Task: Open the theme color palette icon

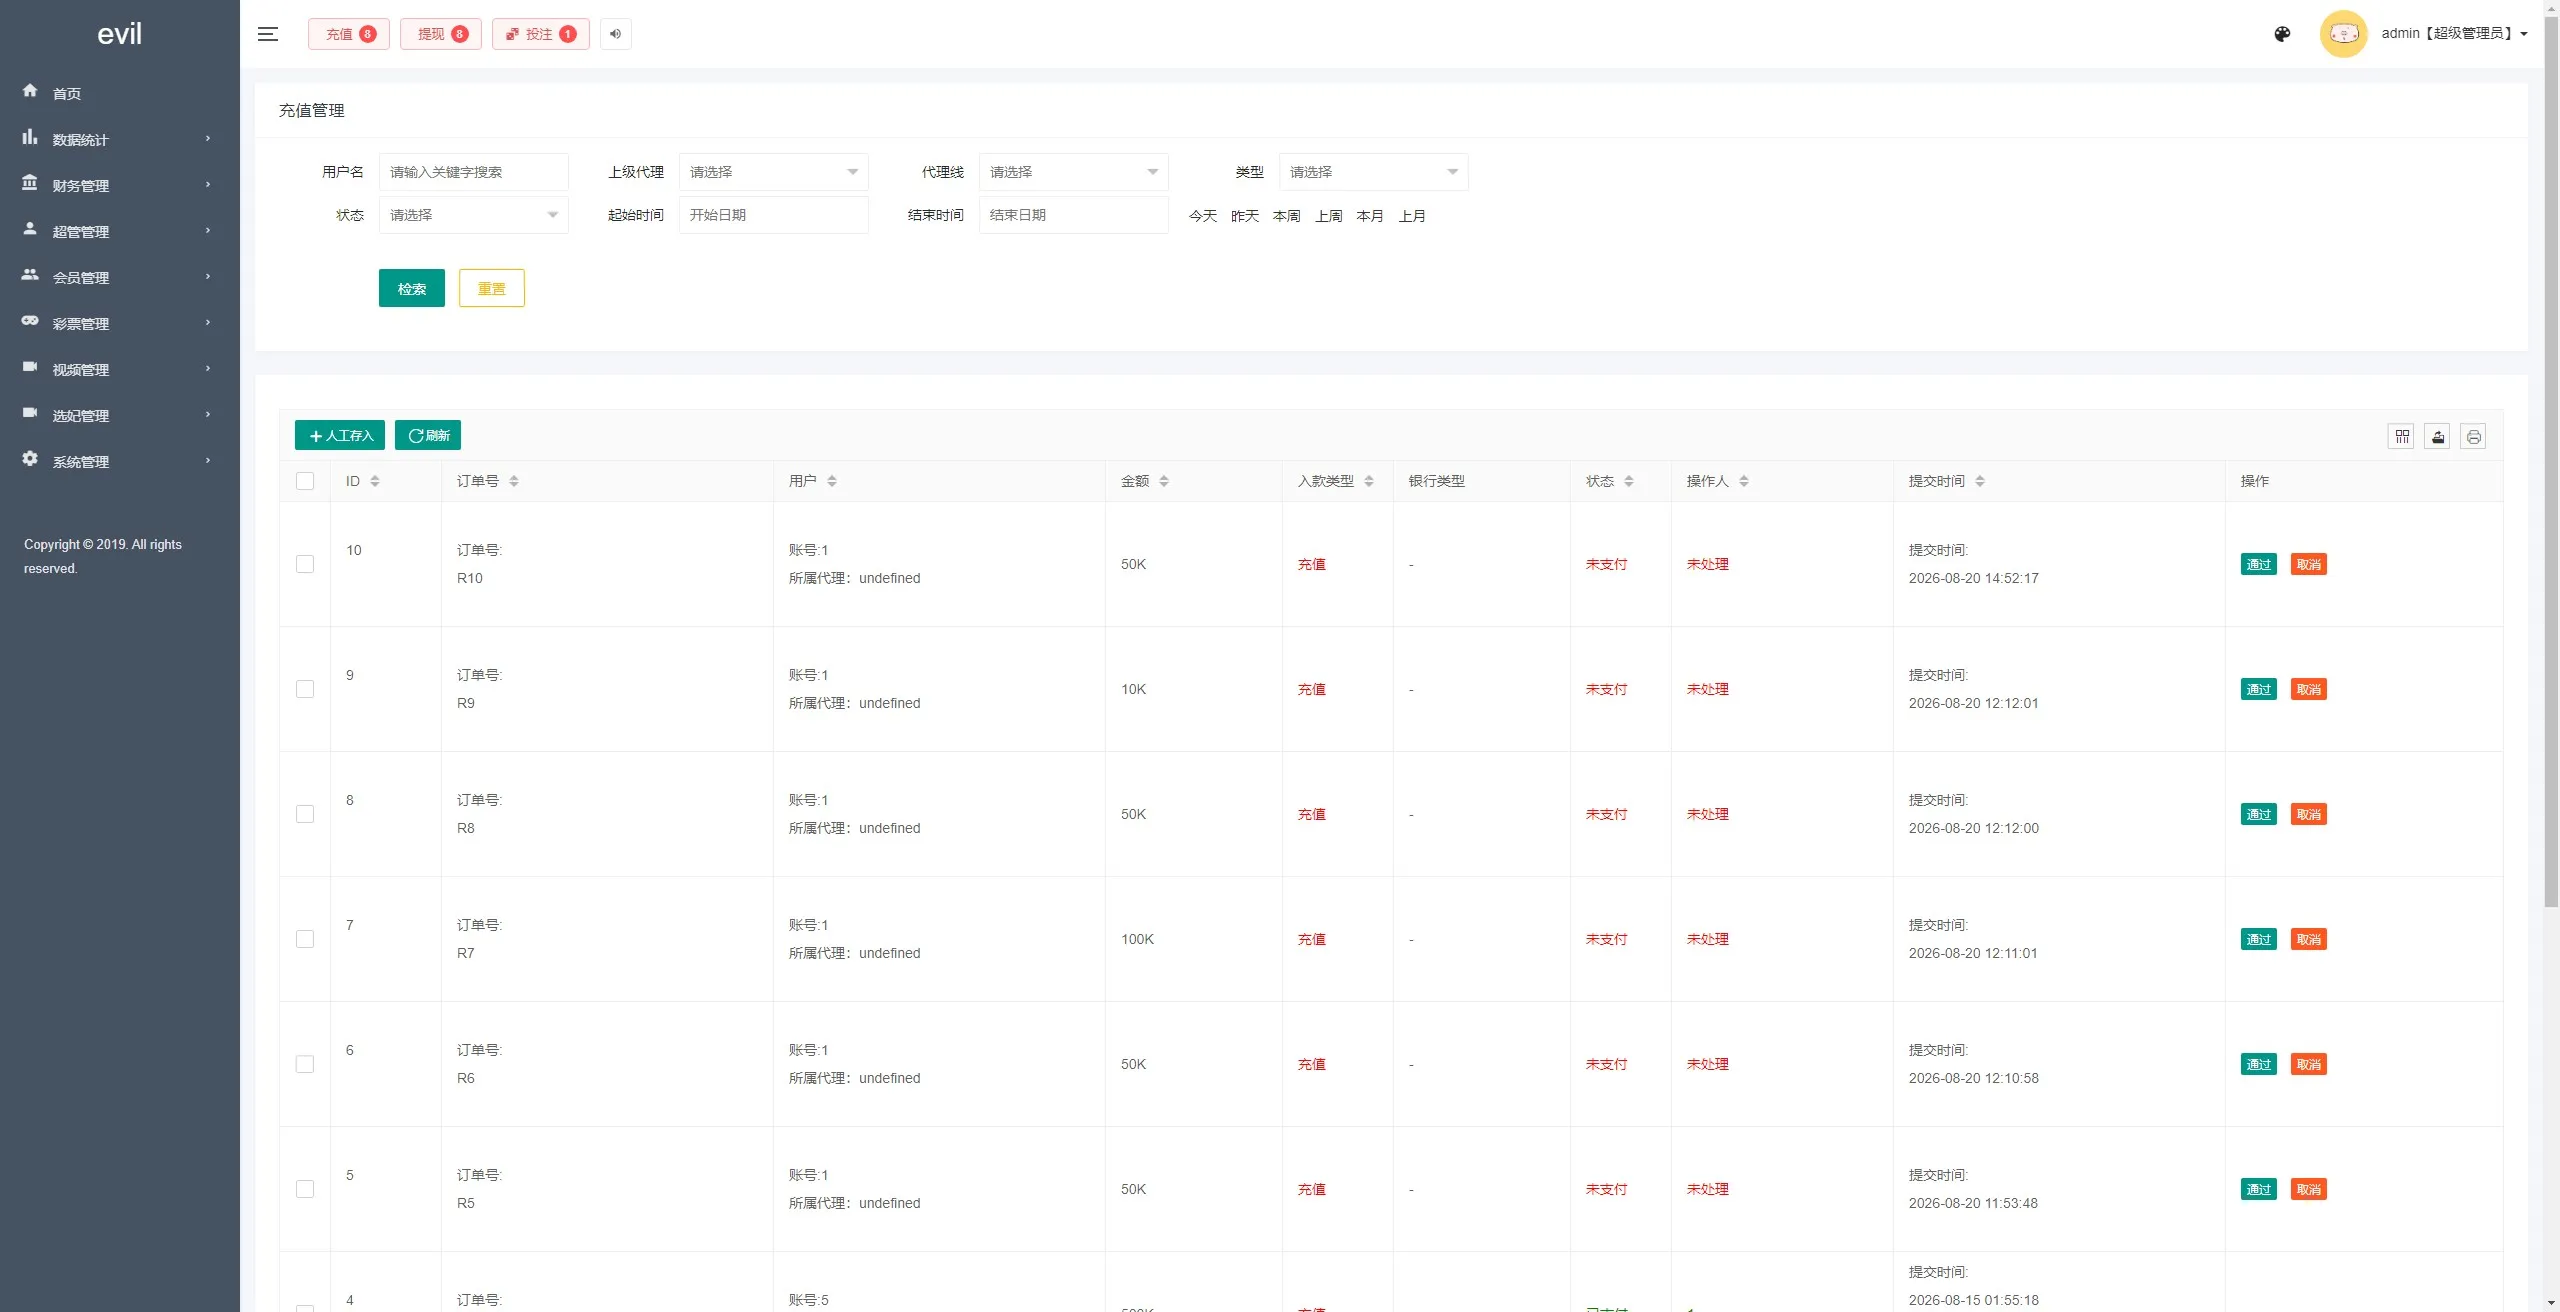Action: coord(2282,34)
